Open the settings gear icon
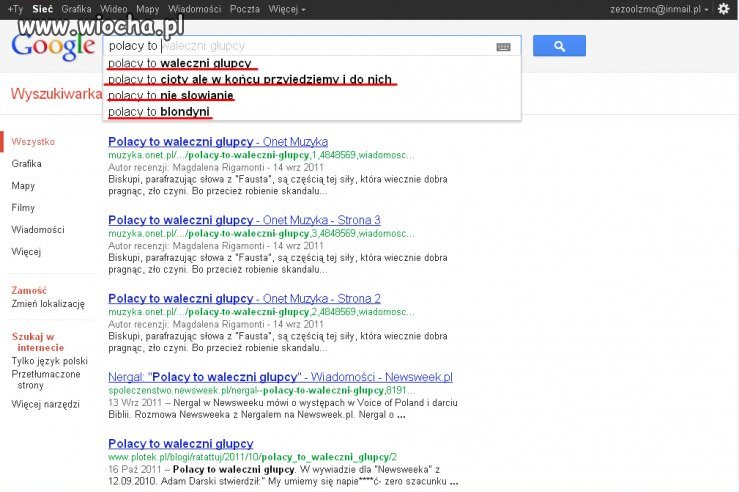The image size is (739, 492). pos(723,8)
